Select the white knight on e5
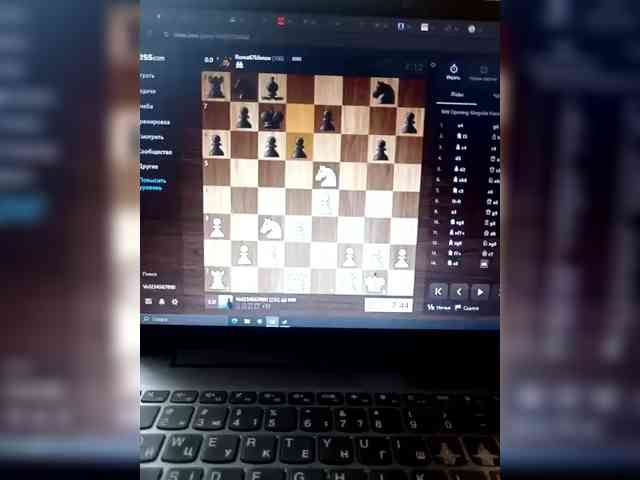Screen dimensions: 640x480 [326, 176]
